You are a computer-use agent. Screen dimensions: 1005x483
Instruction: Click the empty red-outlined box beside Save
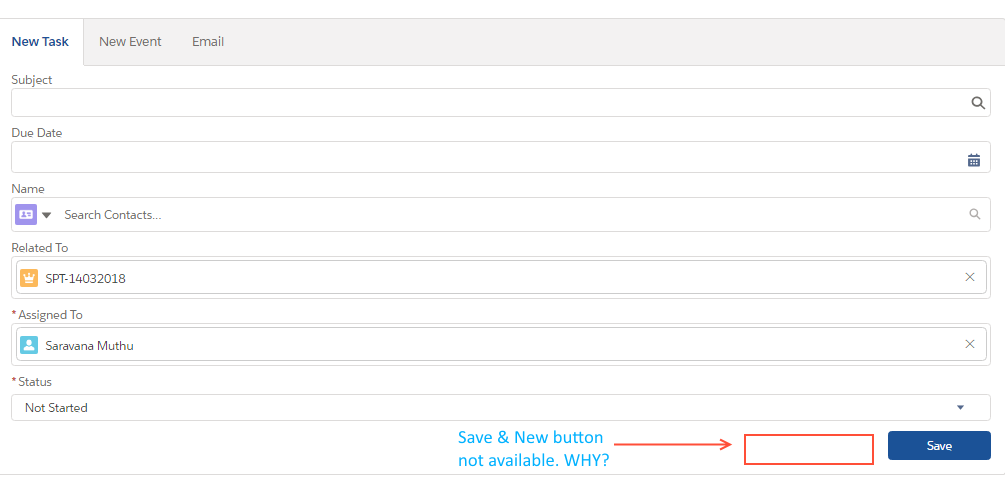[808, 449]
